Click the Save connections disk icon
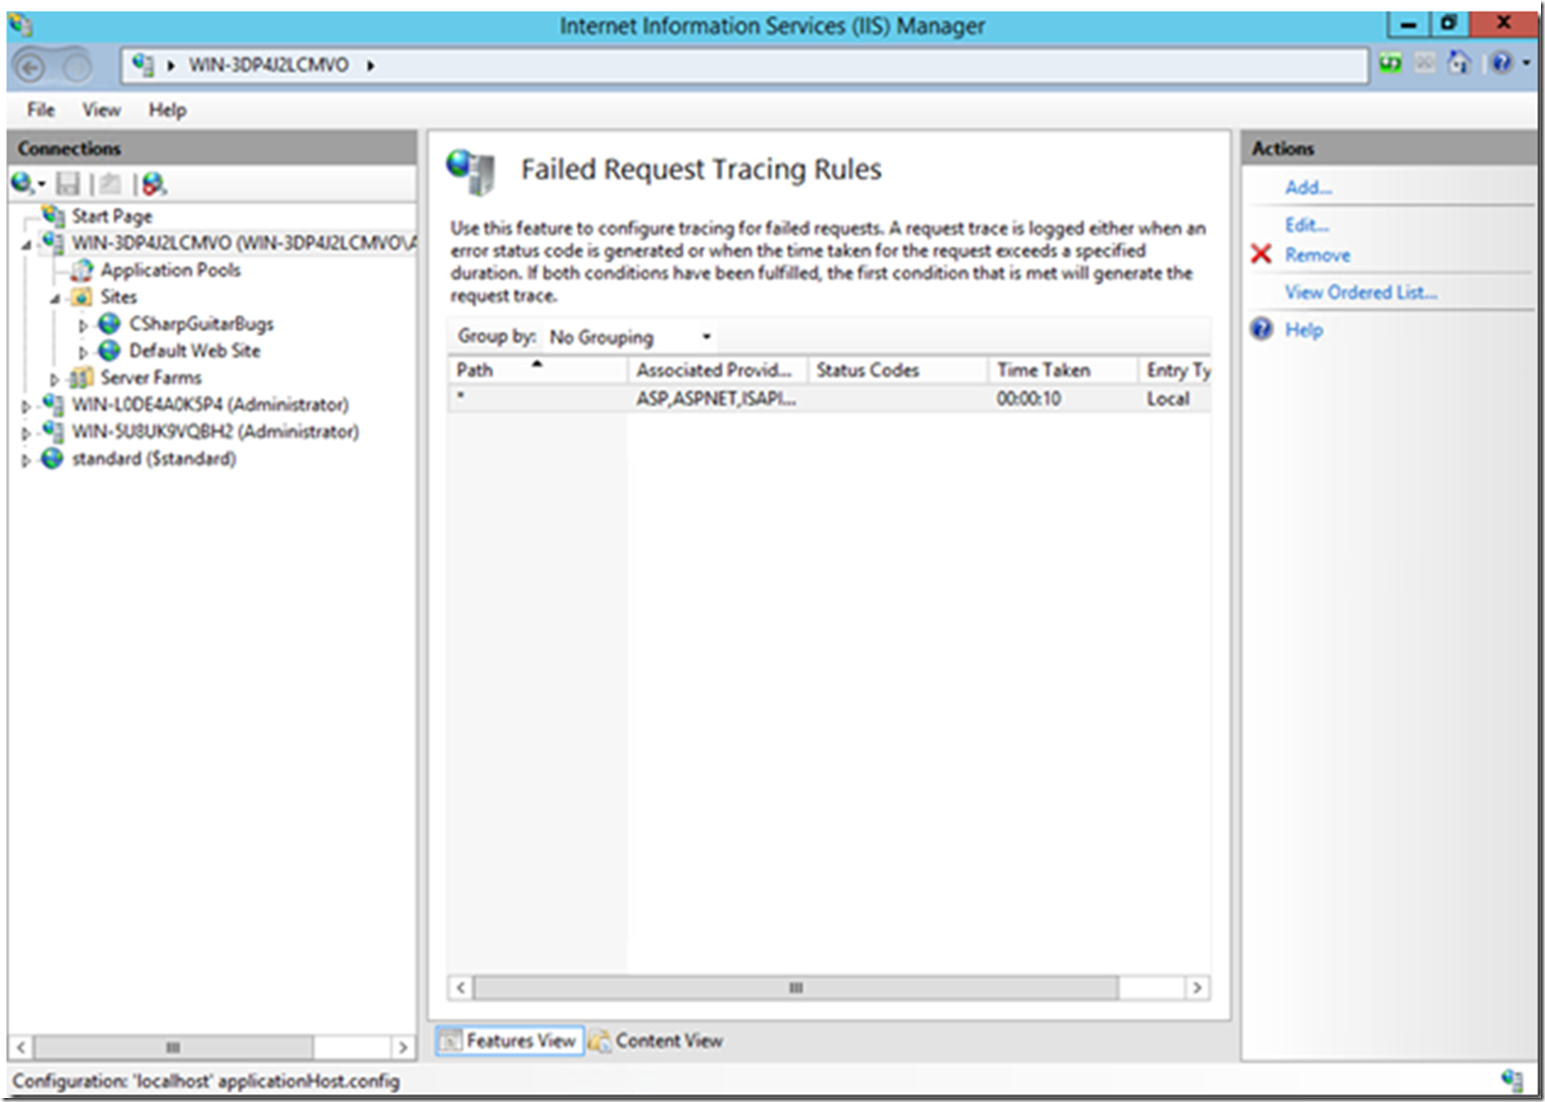 coord(68,183)
